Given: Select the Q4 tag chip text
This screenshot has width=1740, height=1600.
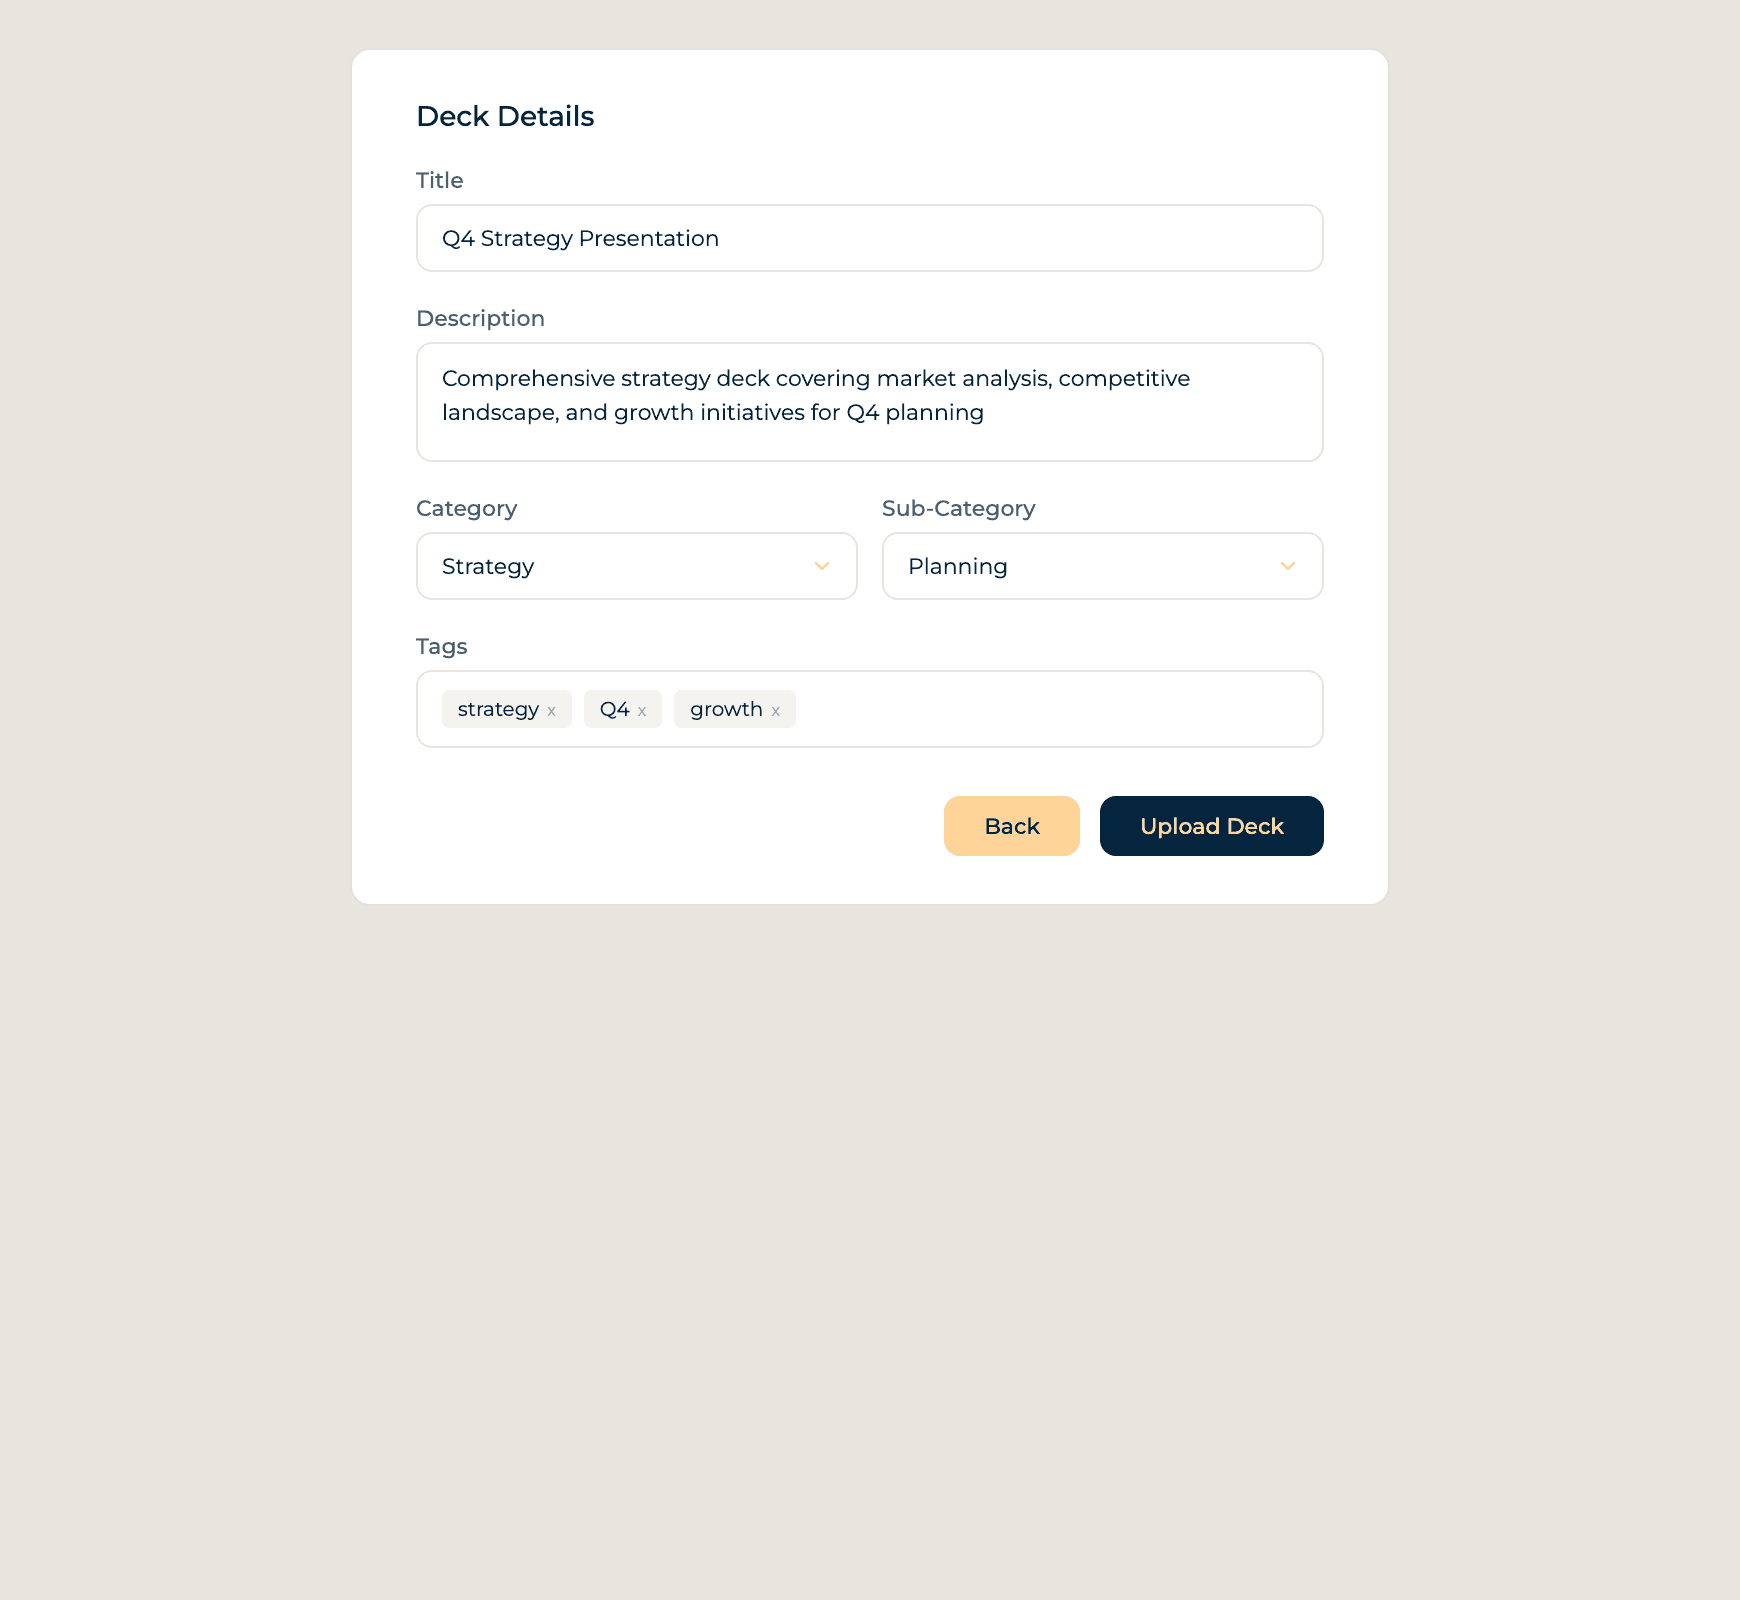Looking at the screenshot, I should pos(614,709).
